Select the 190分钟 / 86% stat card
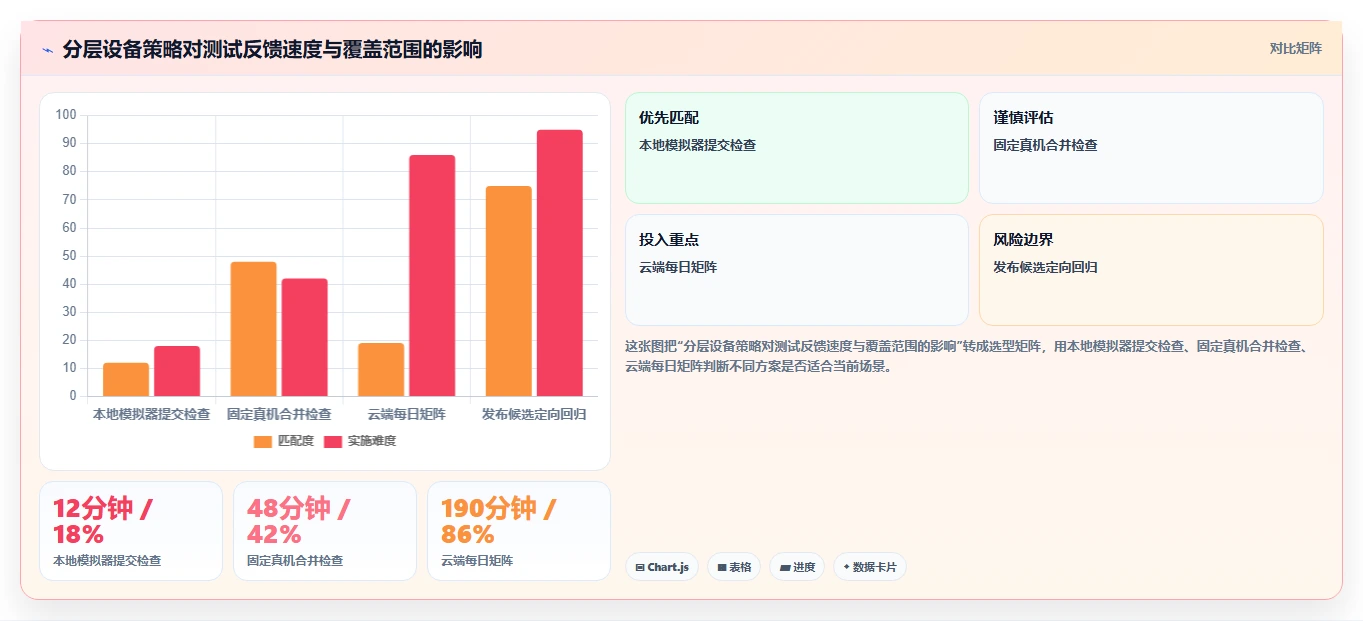This screenshot has width=1363, height=621. [x=519, y=531]
